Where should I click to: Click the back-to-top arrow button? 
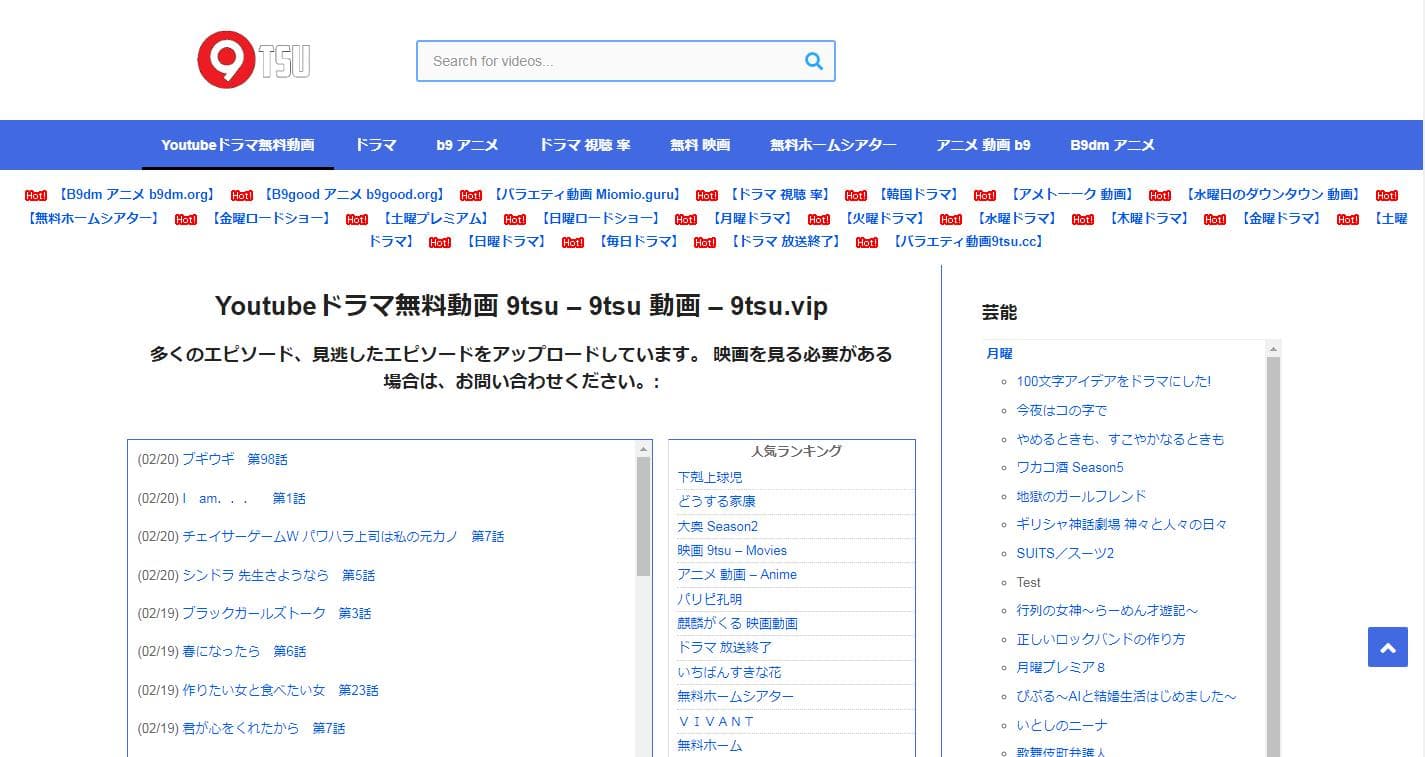click(x=1387, y=647)
